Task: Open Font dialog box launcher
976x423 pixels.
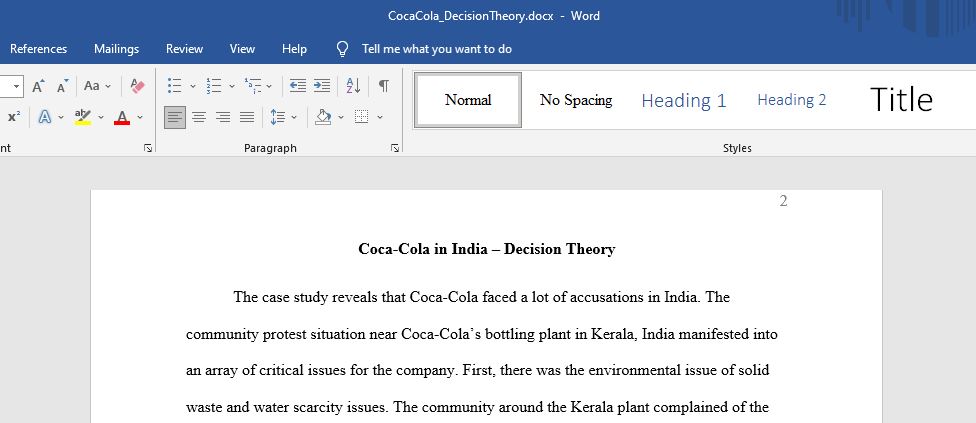Action: coord(148,148)
